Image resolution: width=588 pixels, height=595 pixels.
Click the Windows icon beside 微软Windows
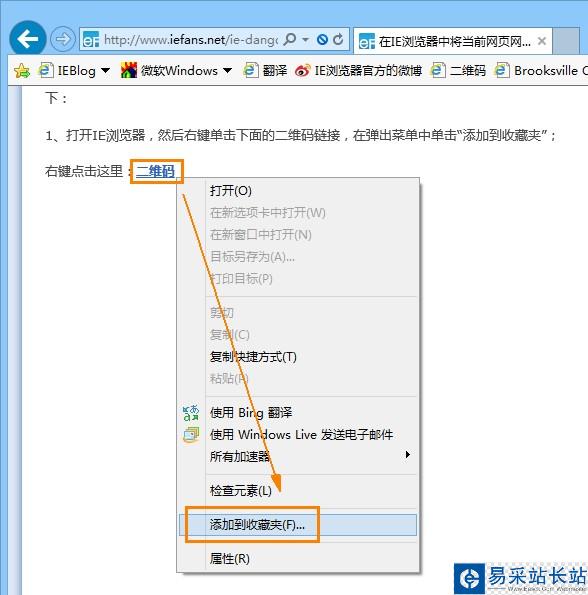pos(129,70)
